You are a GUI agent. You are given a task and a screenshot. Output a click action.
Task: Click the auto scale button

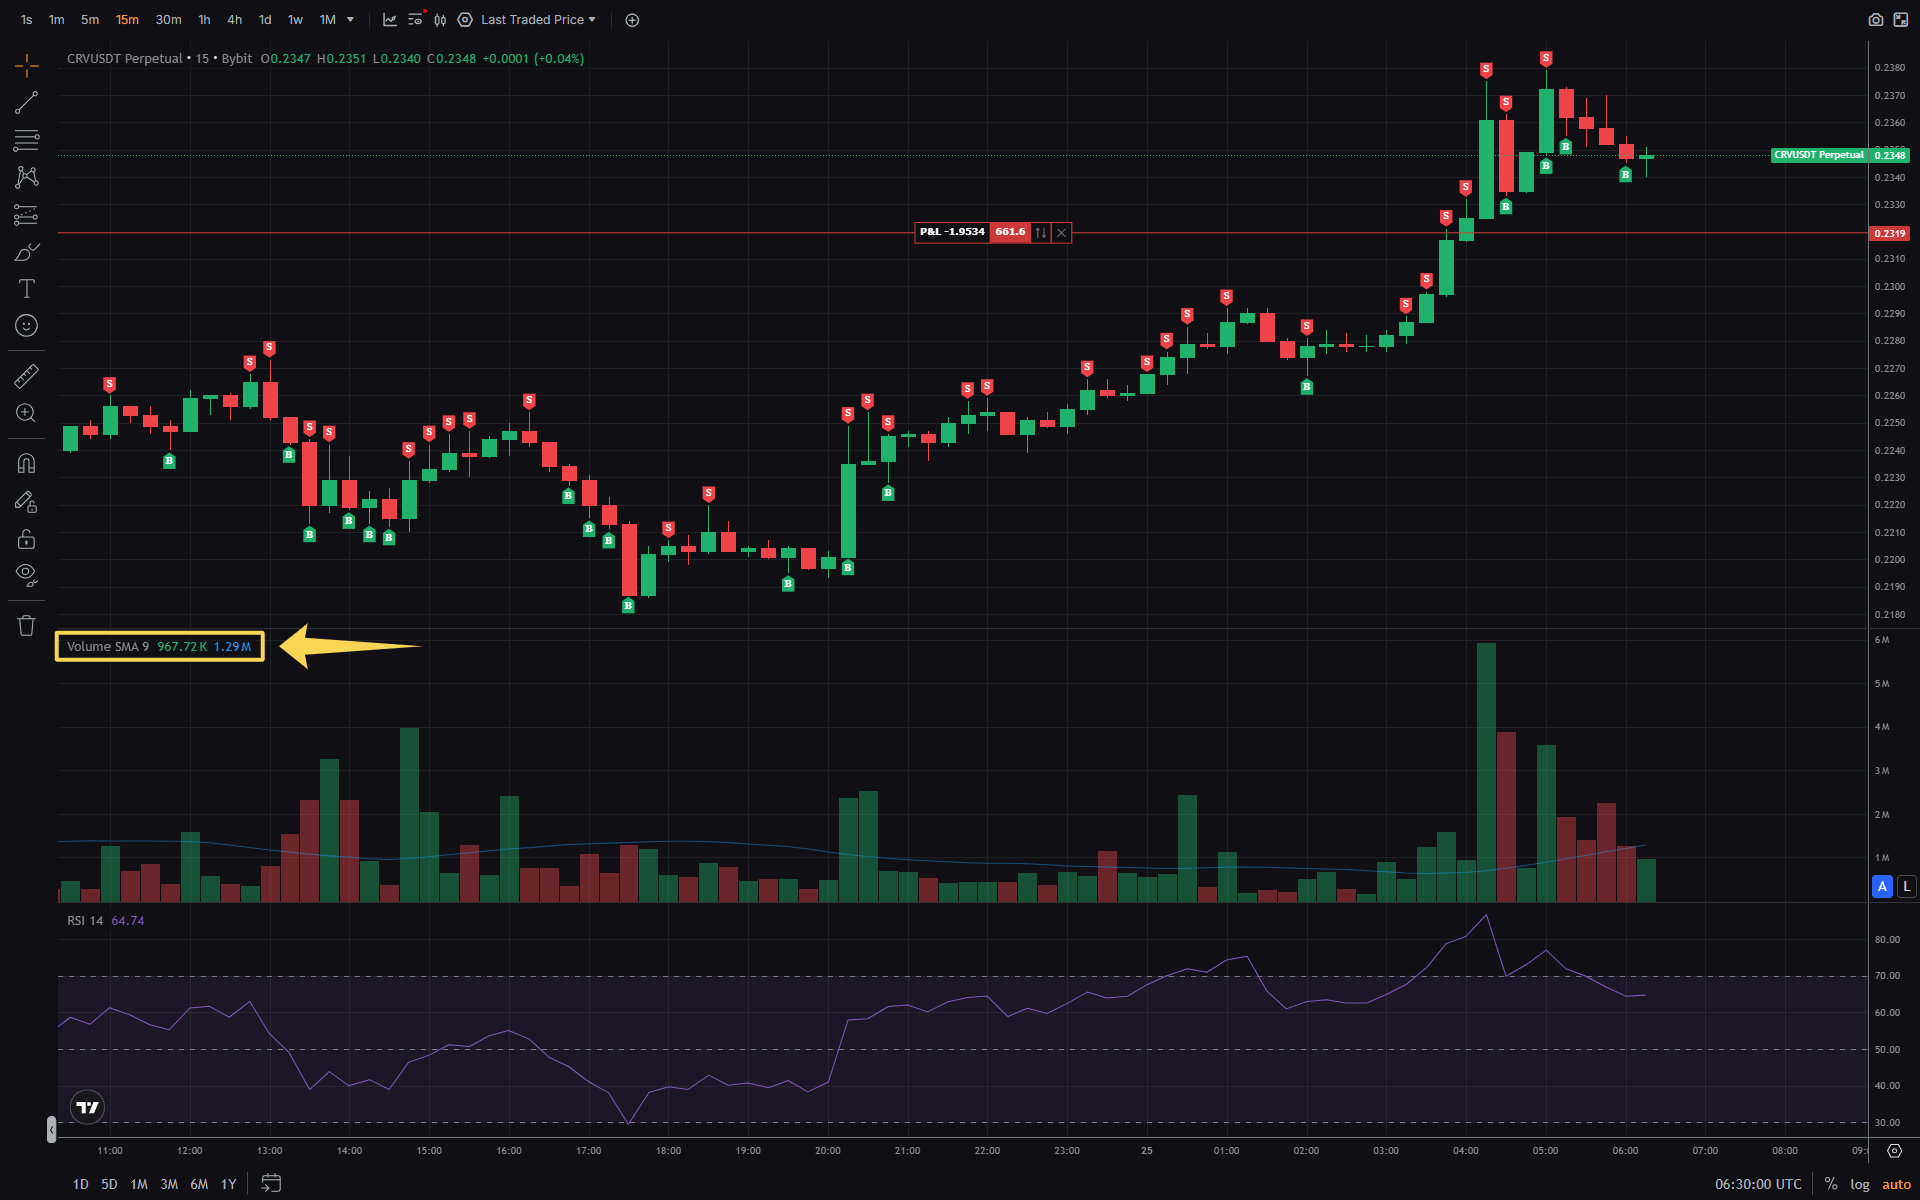(1896, 1184)
